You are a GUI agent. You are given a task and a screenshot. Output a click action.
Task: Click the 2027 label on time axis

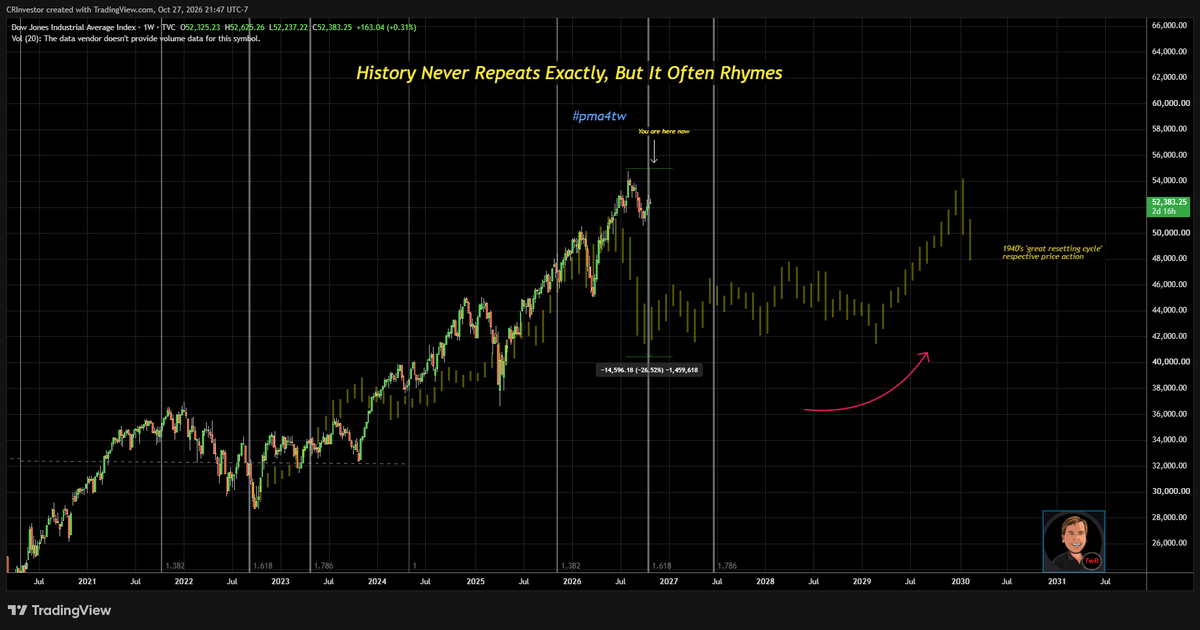[668, 580]
